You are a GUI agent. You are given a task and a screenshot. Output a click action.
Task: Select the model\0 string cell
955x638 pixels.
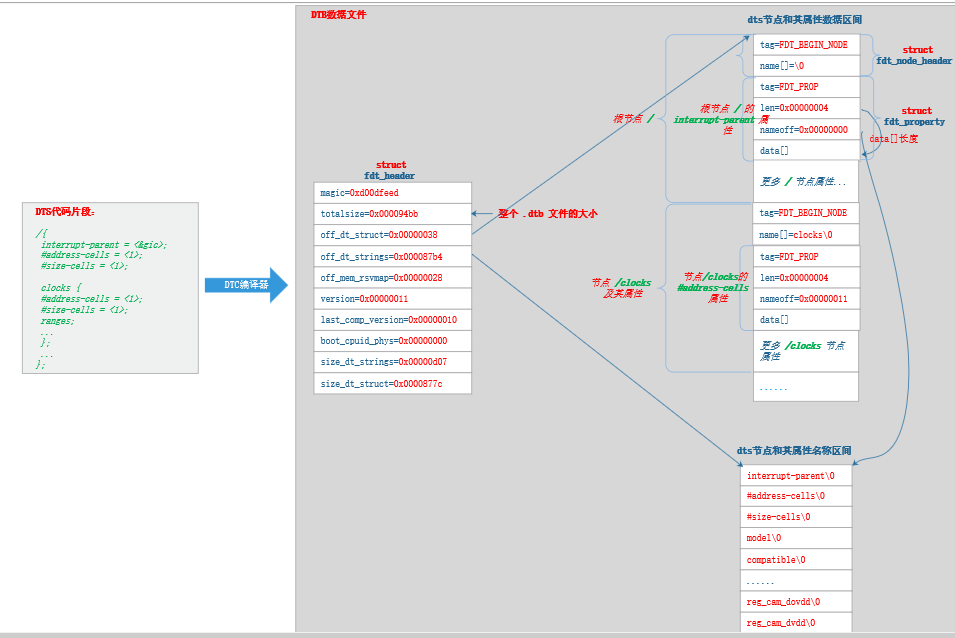[796, 538]
